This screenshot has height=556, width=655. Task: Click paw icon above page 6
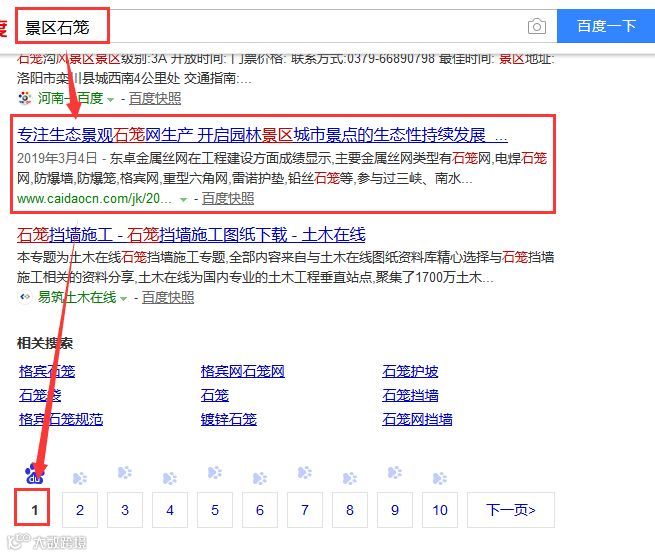[260, 478]
